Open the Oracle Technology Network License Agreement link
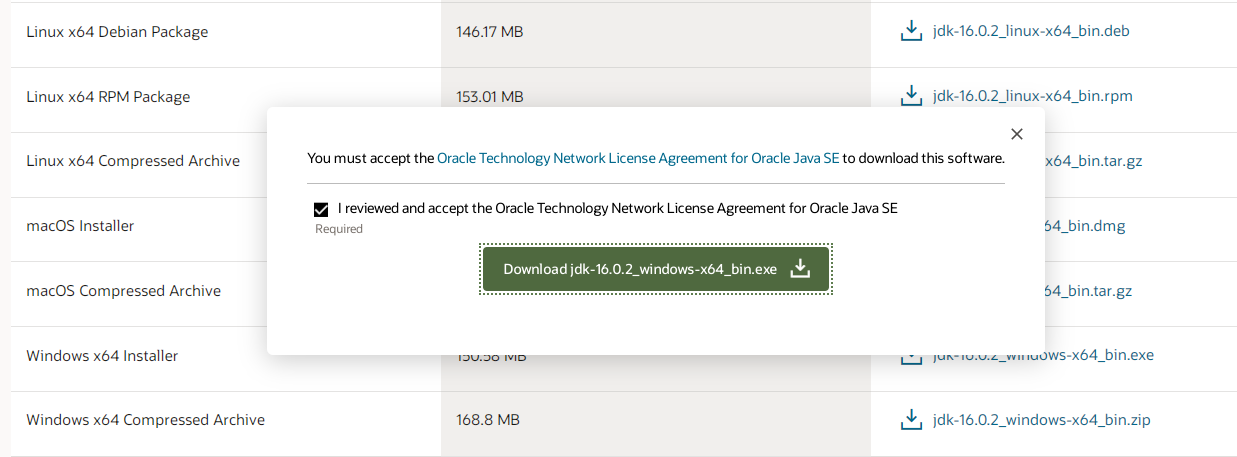 [x=638, y=158]
